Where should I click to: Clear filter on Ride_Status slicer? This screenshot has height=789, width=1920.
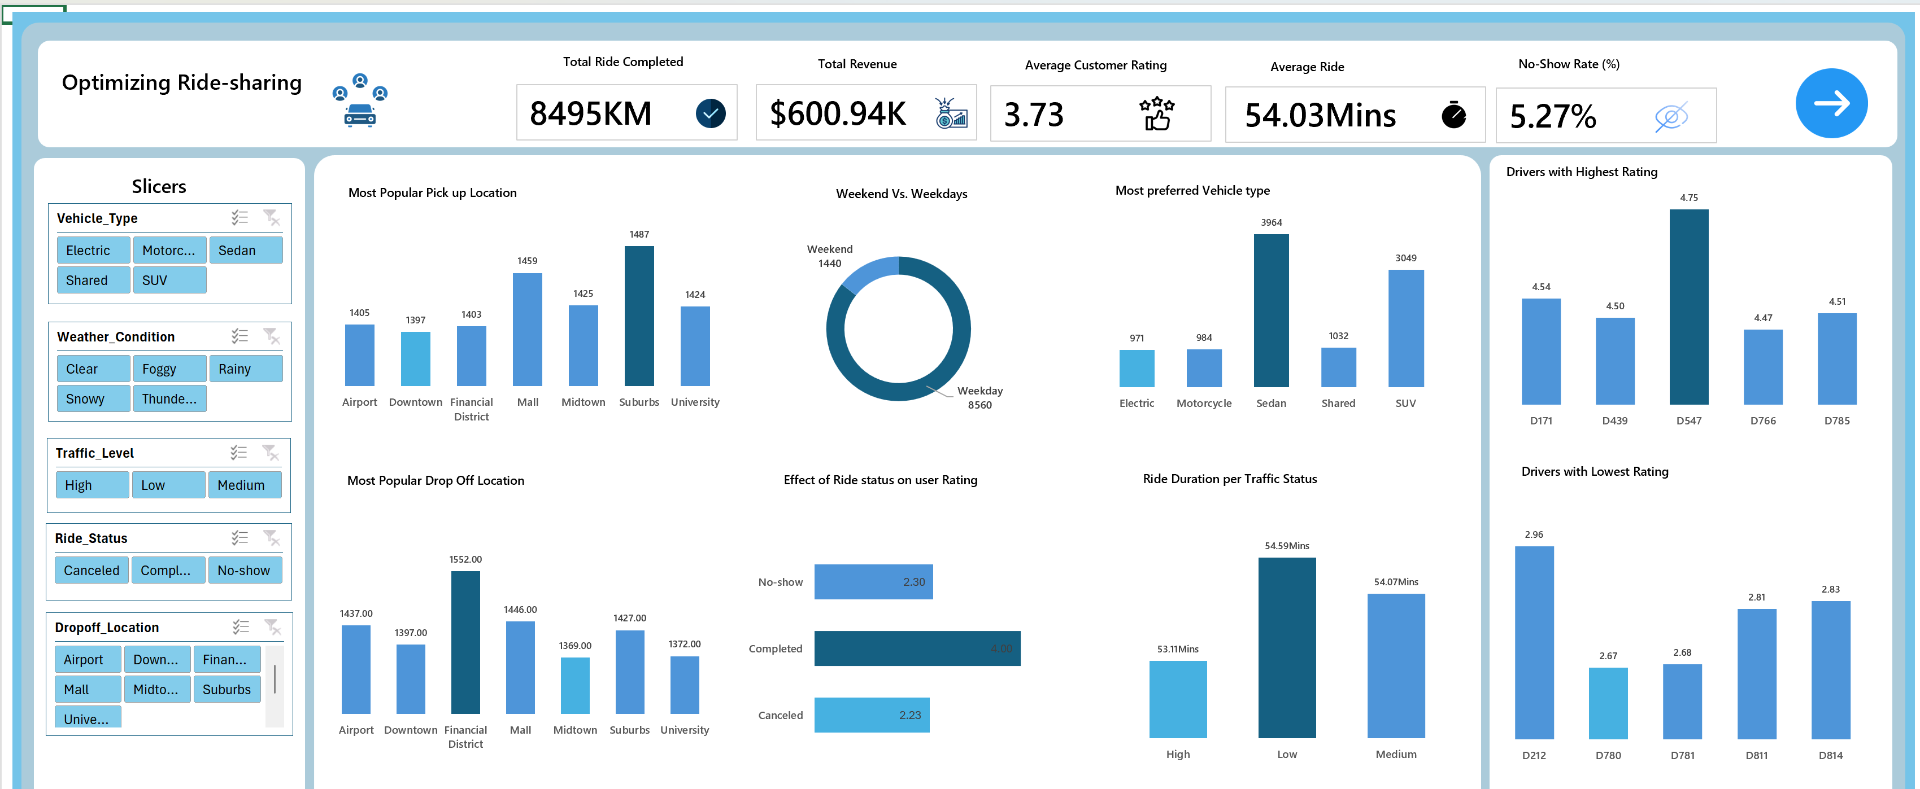pyautogui.click(x=271, y=537)
